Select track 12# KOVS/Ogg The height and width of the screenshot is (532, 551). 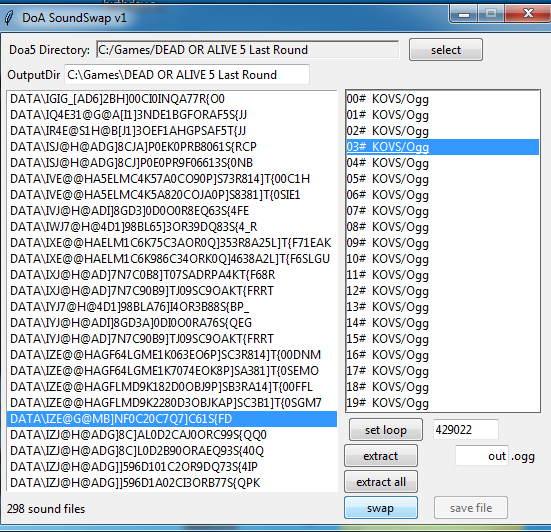[443, 291]
